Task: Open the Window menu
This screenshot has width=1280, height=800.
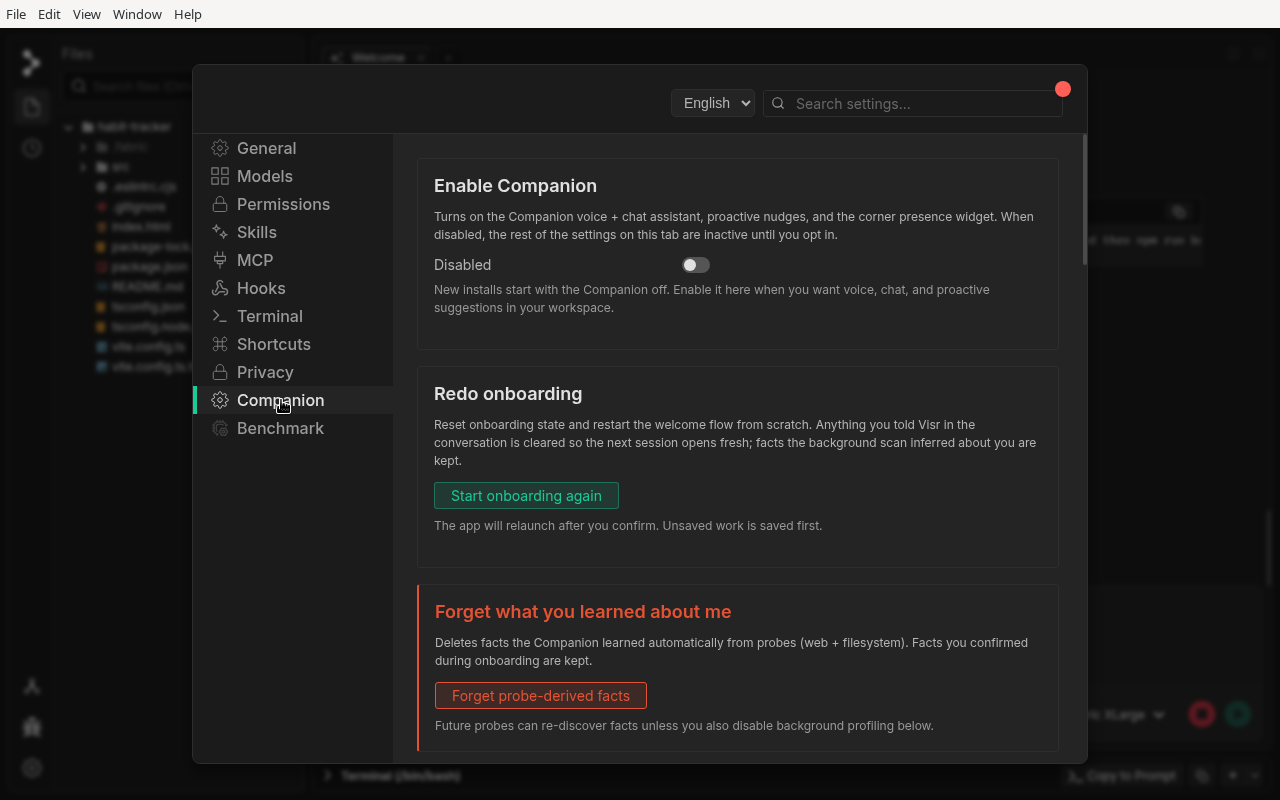Action: tap(137, 14)
